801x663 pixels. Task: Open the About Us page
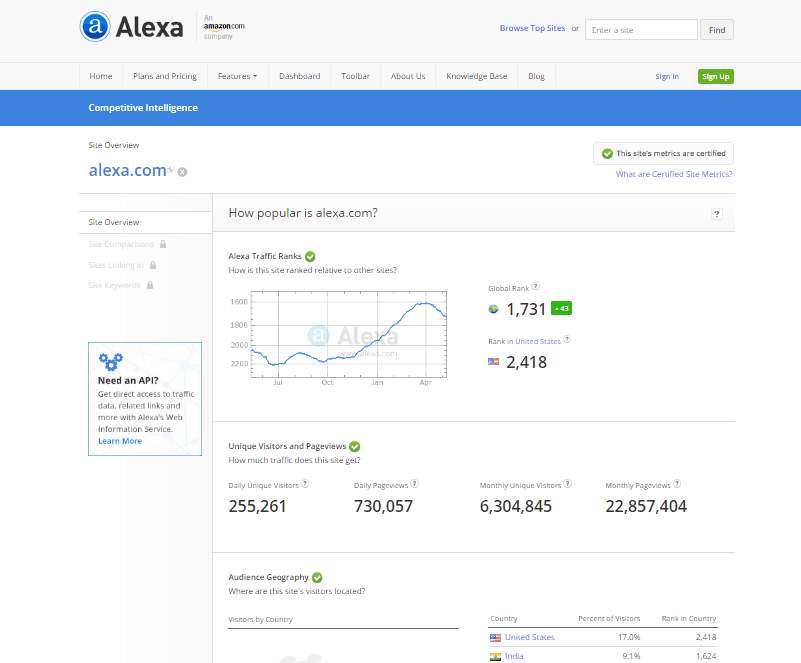[408, 76]
